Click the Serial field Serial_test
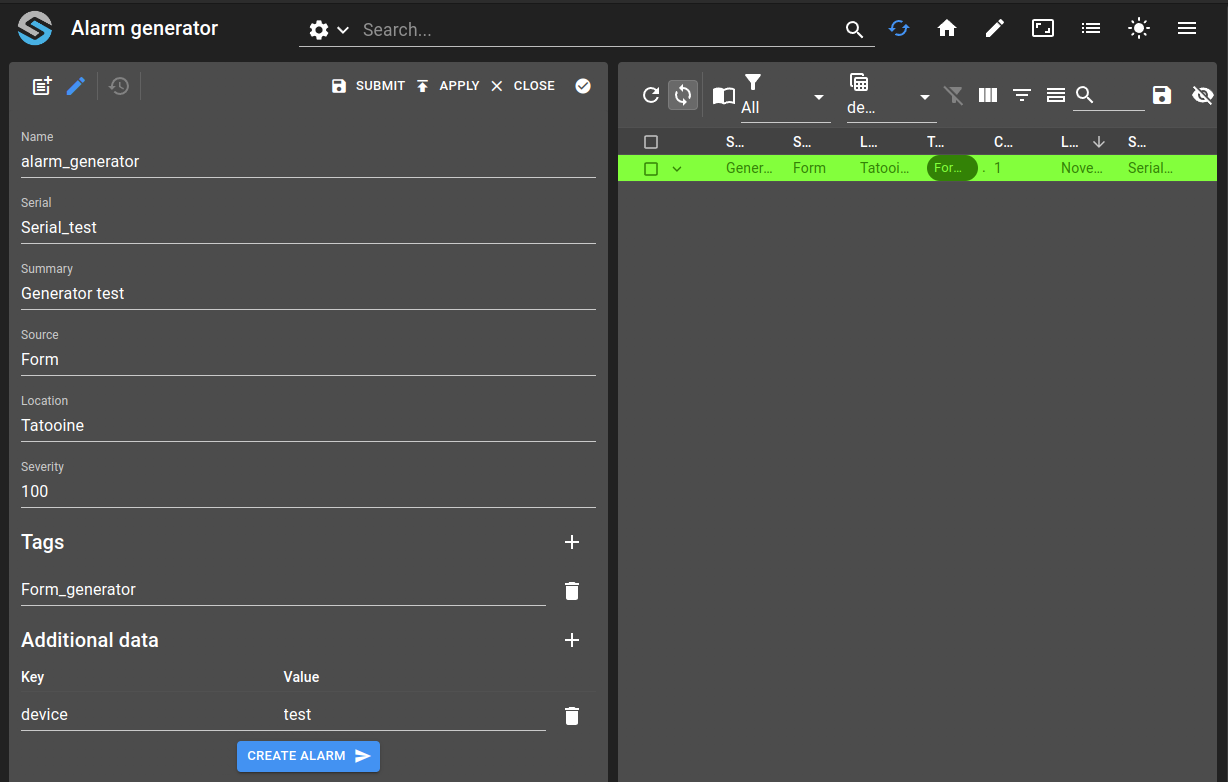Screen dimensions: 1228x782 (308, 227)
